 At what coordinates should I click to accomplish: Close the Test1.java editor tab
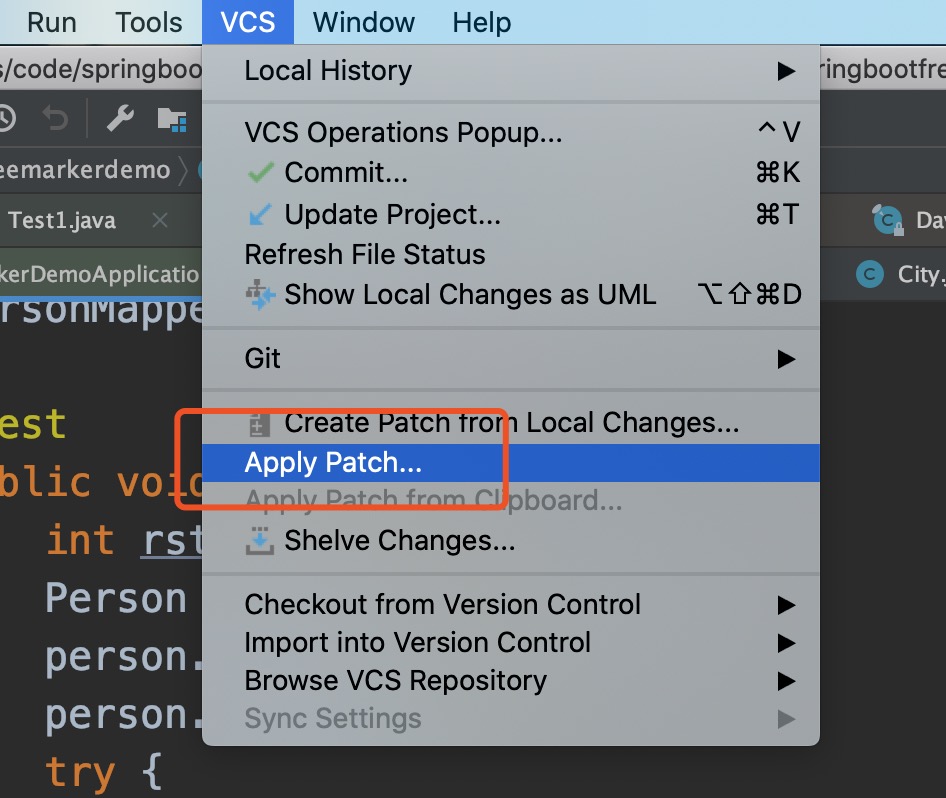click(160, 221)
